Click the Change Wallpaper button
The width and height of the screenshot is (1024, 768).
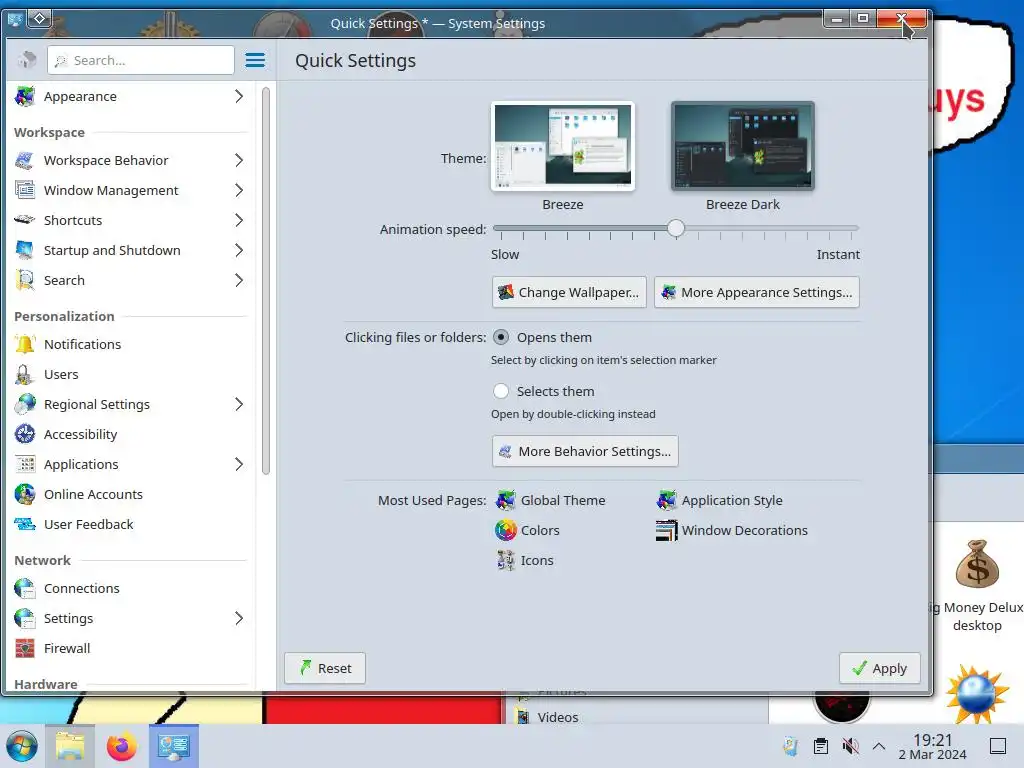[x=569, y=292]
